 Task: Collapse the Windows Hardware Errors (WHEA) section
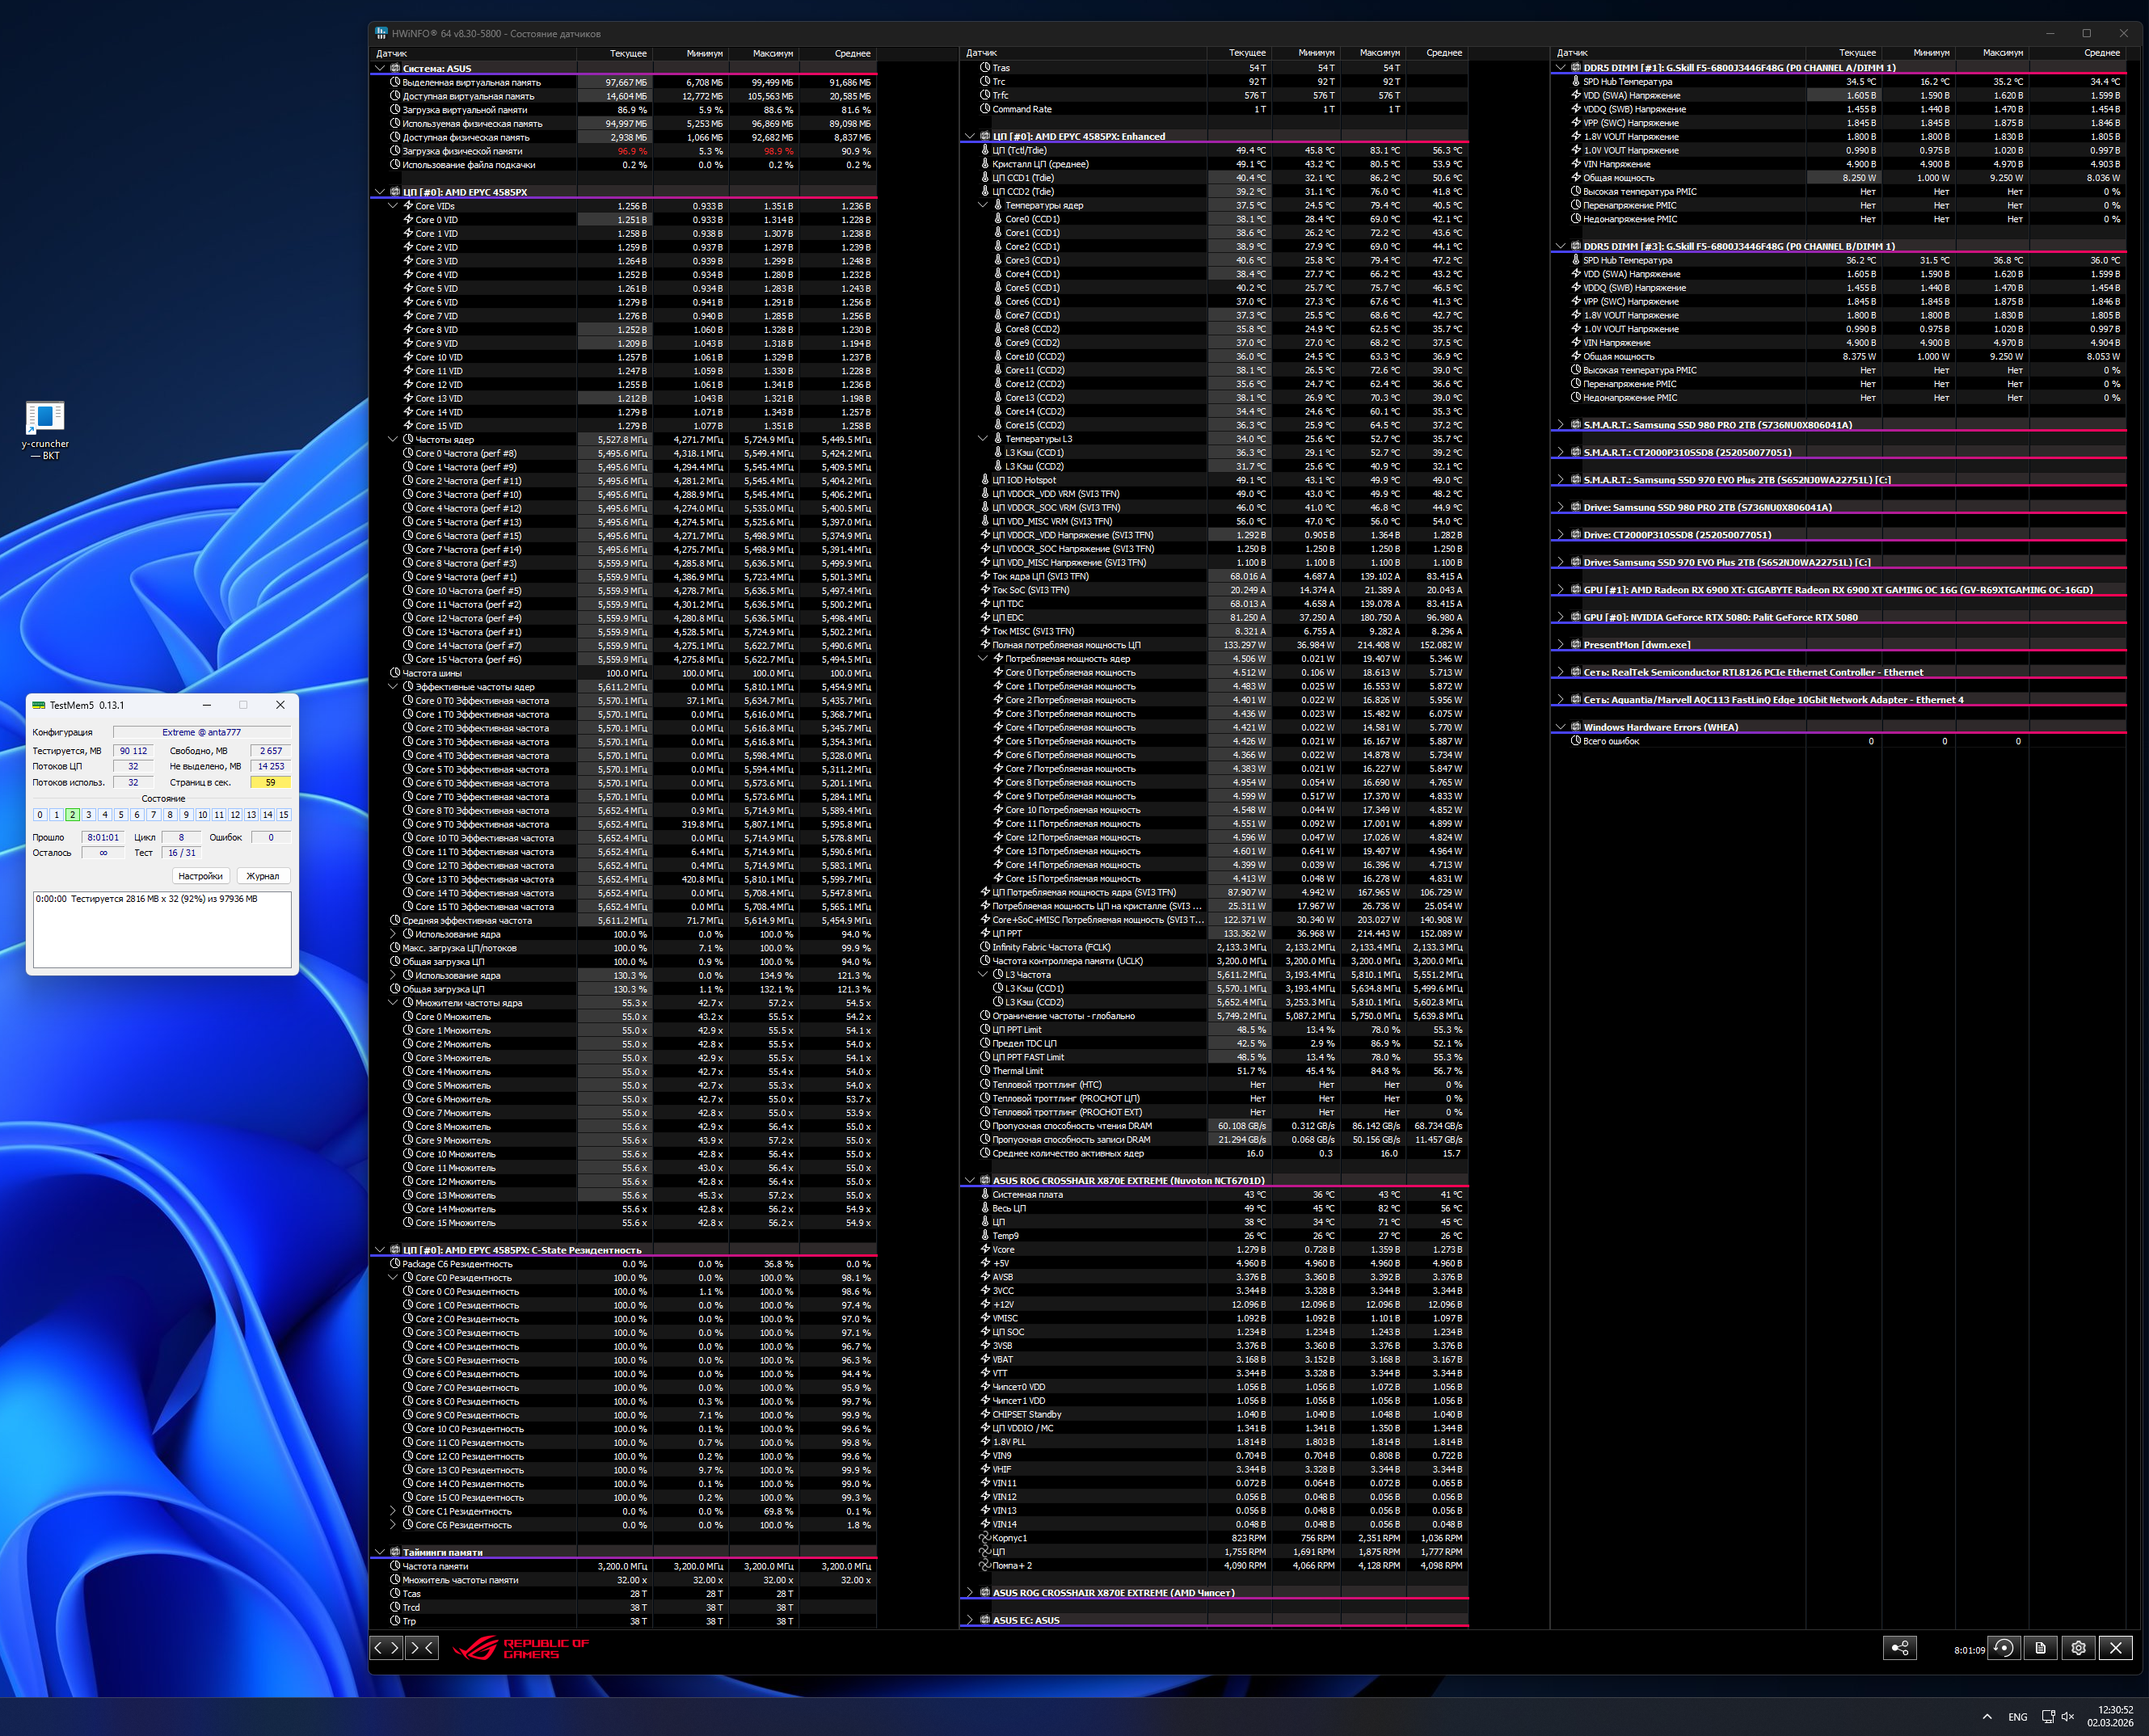coord(1560,727)
